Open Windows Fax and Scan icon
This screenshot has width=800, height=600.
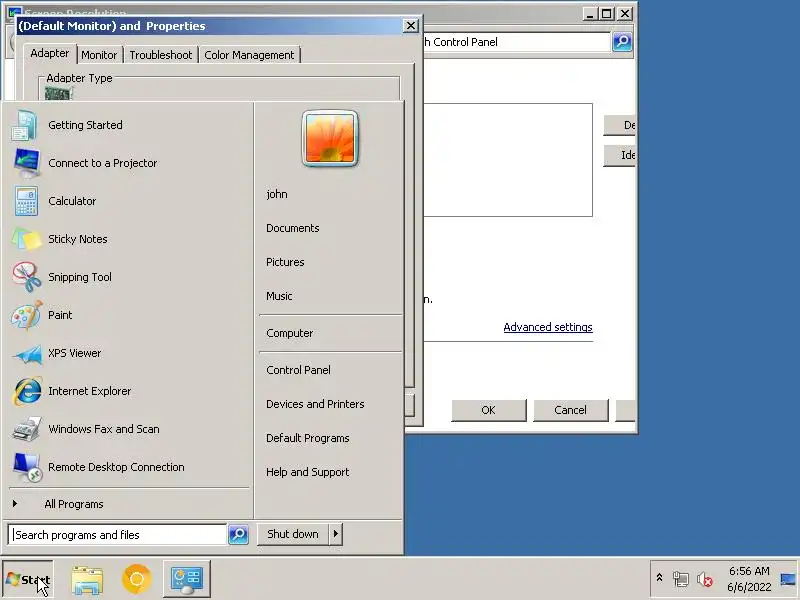(27, 429)
